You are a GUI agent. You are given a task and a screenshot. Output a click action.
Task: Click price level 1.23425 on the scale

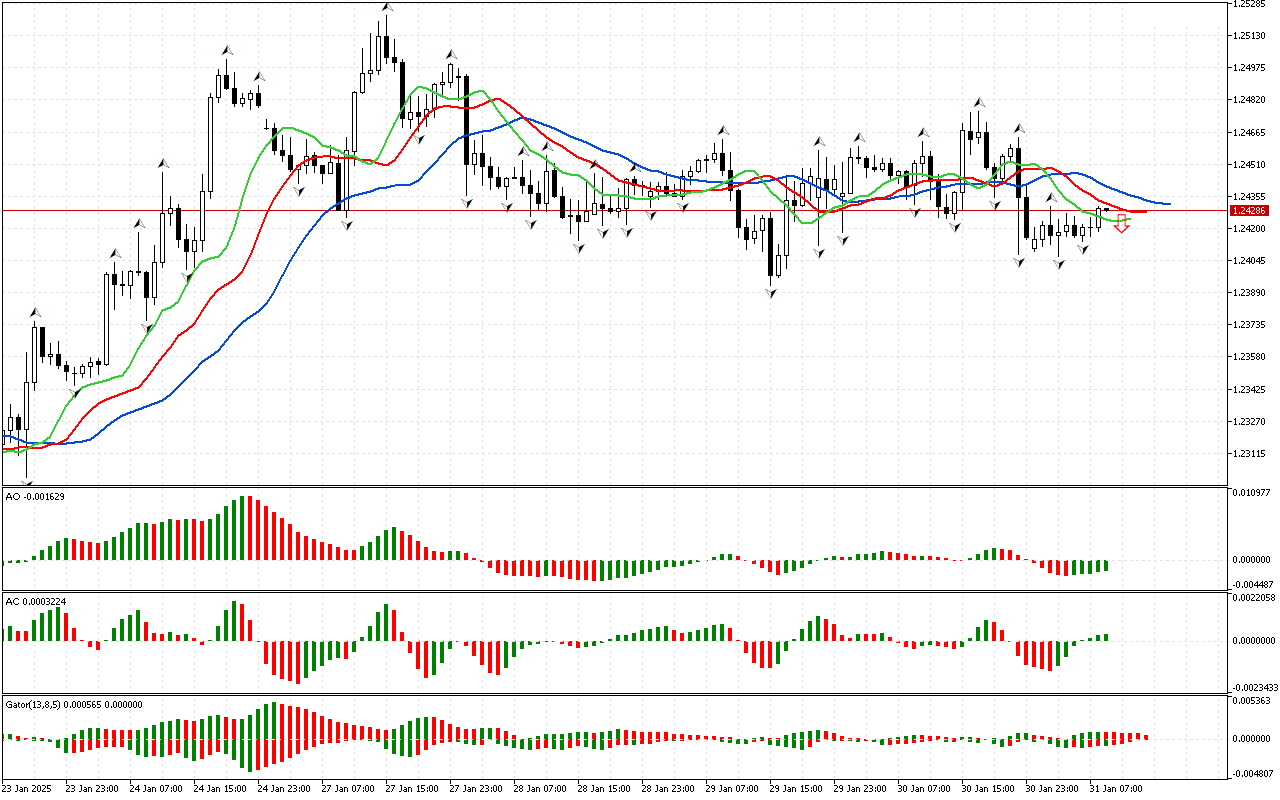click(x=1251, y=390)
